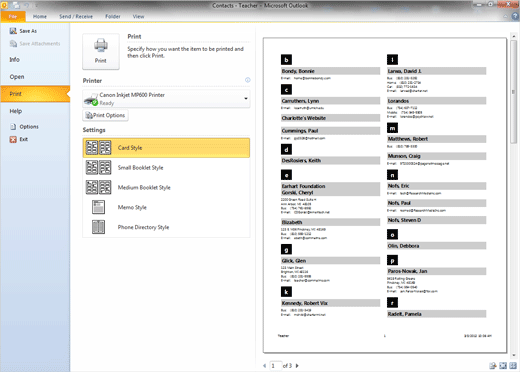Image resolution: width=520 pixels, height=372 pixels.
Task: Open the Info backstage section
Action: coord(15,60)
